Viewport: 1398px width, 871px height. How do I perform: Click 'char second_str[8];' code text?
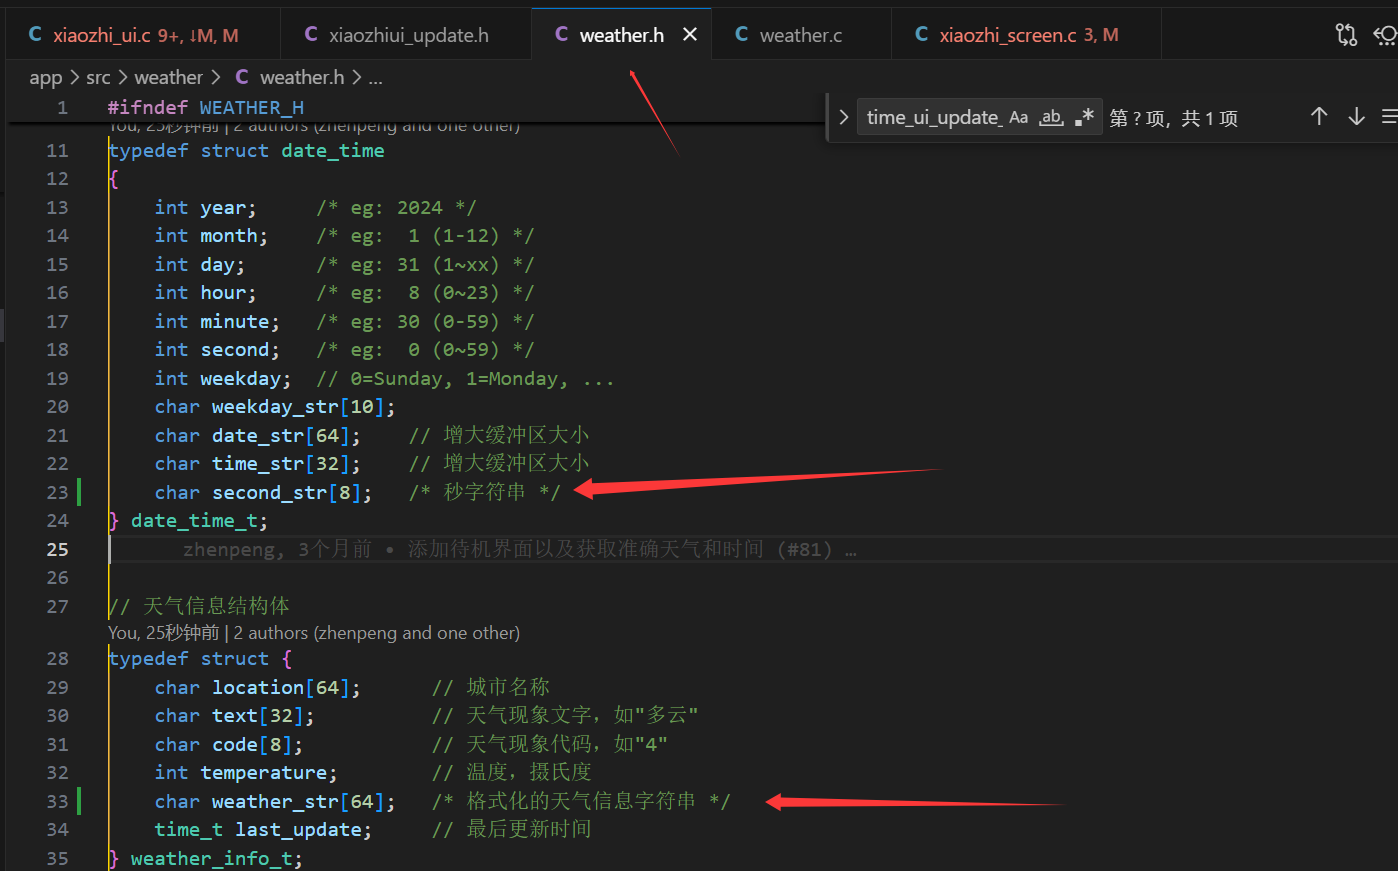tap(263, 492)
